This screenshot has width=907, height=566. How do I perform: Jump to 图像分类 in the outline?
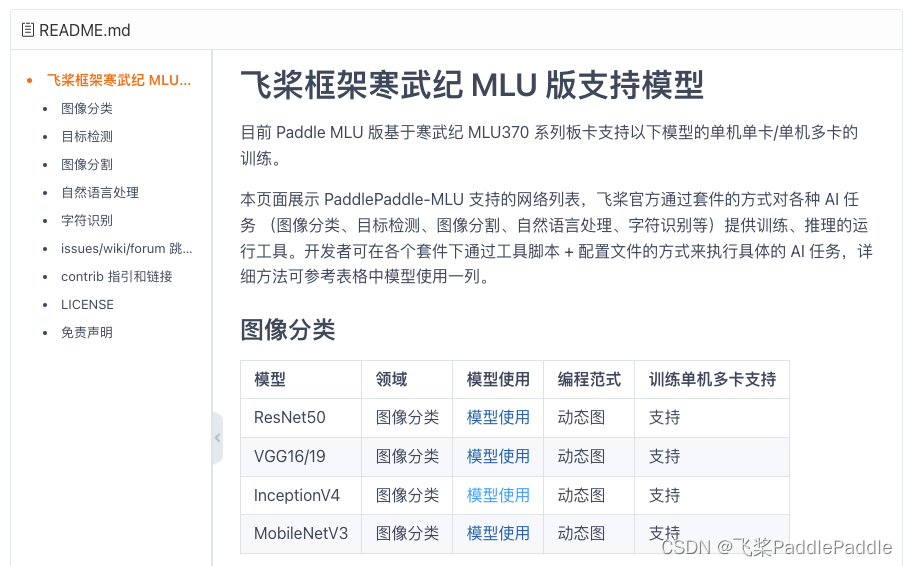[x=87, y=108]
